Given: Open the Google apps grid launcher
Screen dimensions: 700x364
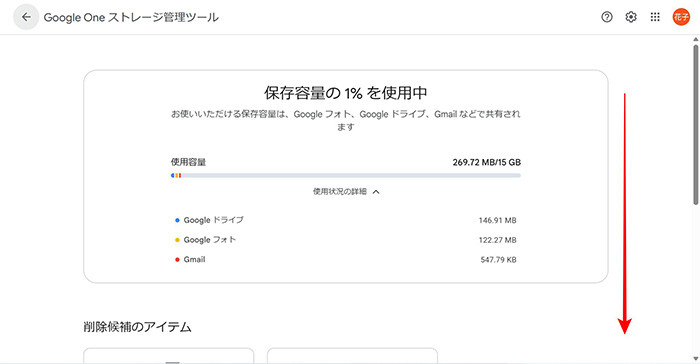Looking at the screenshot, I should (x=655, y=17).
